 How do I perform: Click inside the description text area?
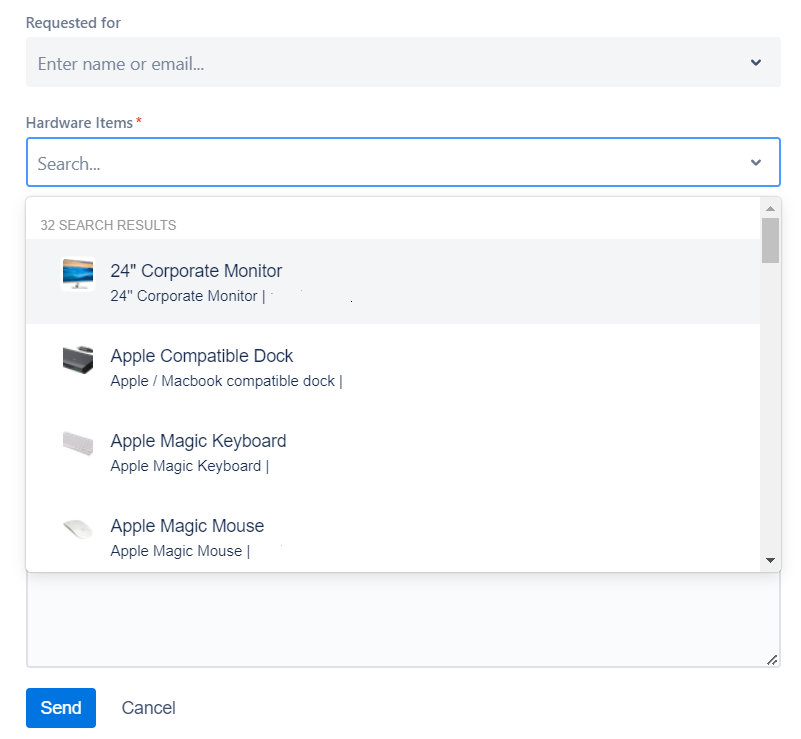tap(403, 619)
